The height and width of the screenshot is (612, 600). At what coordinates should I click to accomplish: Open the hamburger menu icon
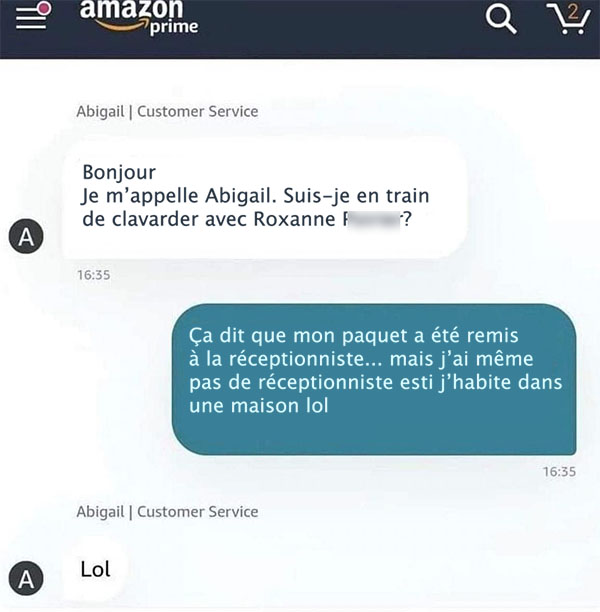tap(31, 18)
